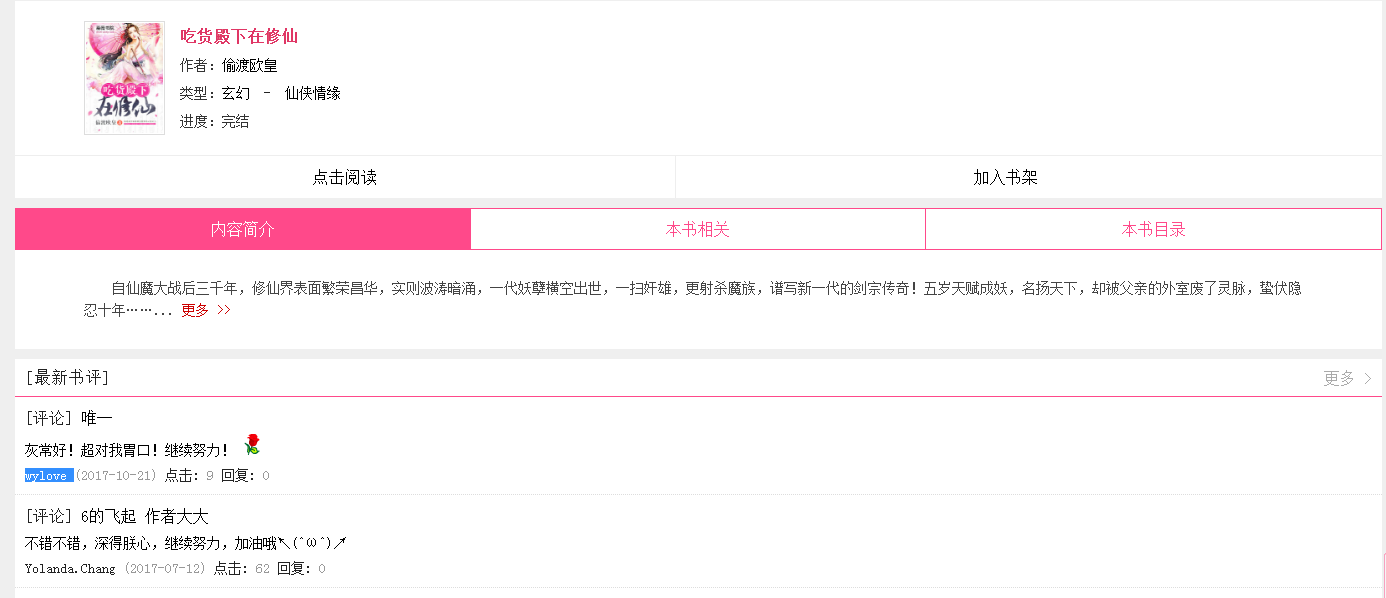Click the rose emoji icon
The width and height of the screenshot is (1386, 598).
point(252,445)
